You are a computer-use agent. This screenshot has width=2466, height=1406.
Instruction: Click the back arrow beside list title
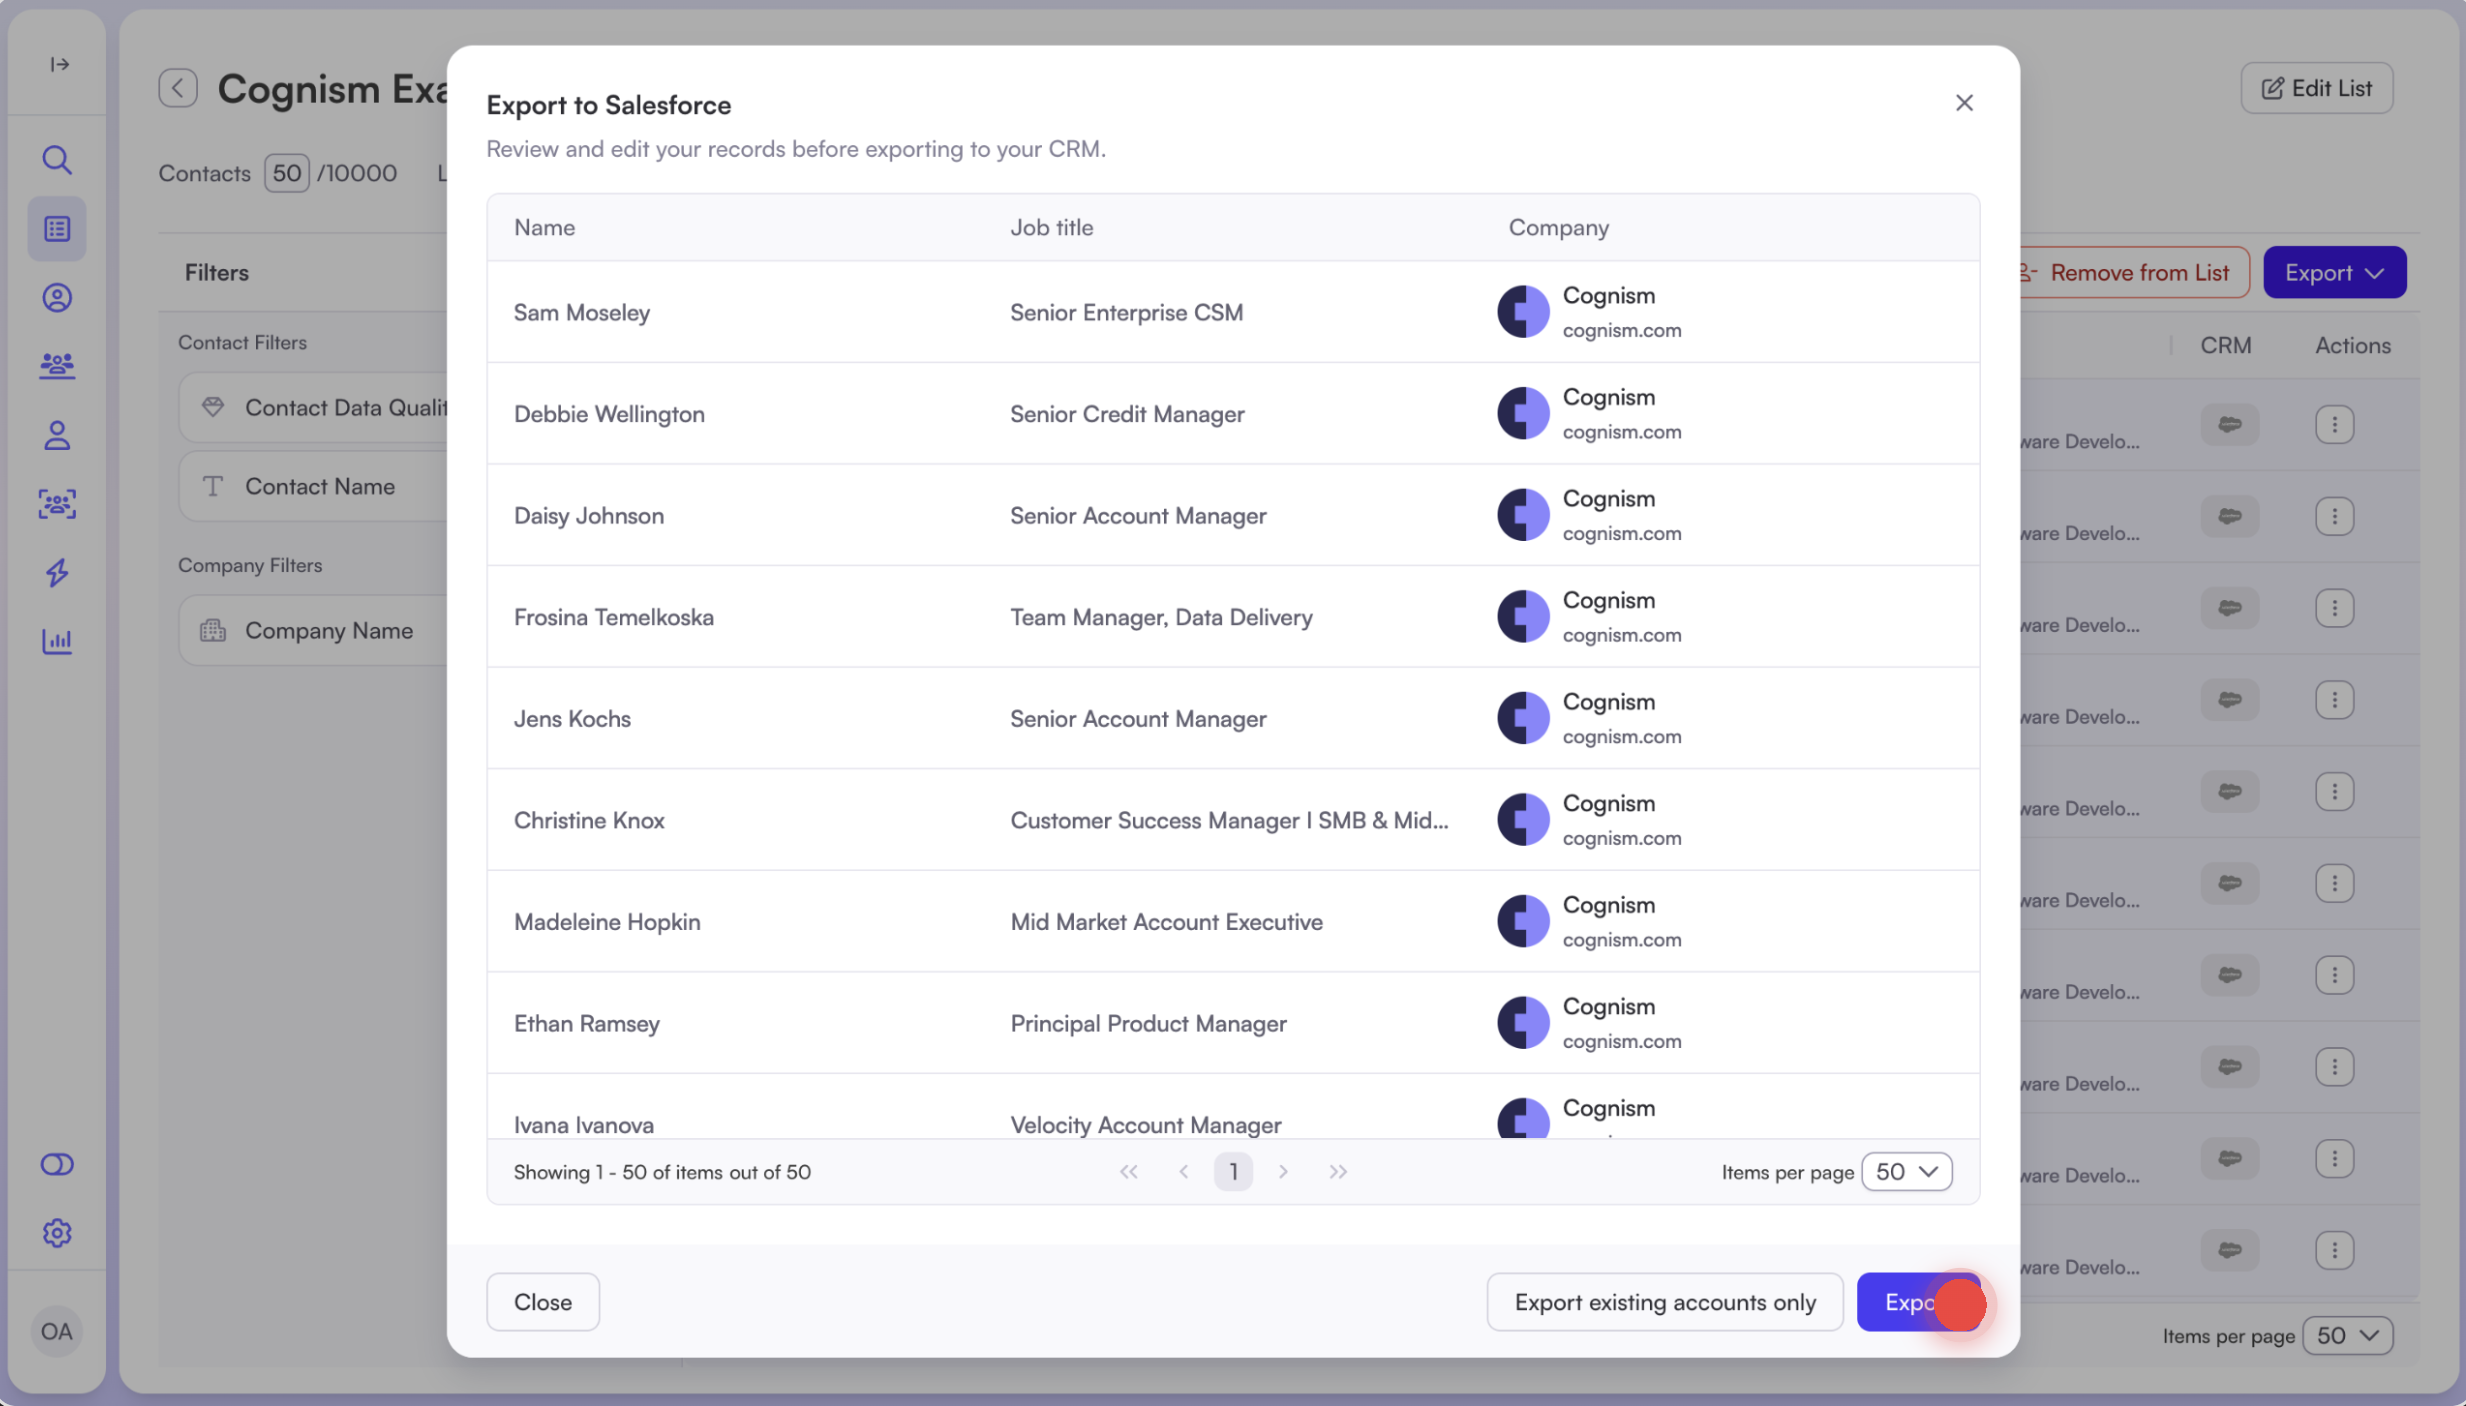click(178, 88)
